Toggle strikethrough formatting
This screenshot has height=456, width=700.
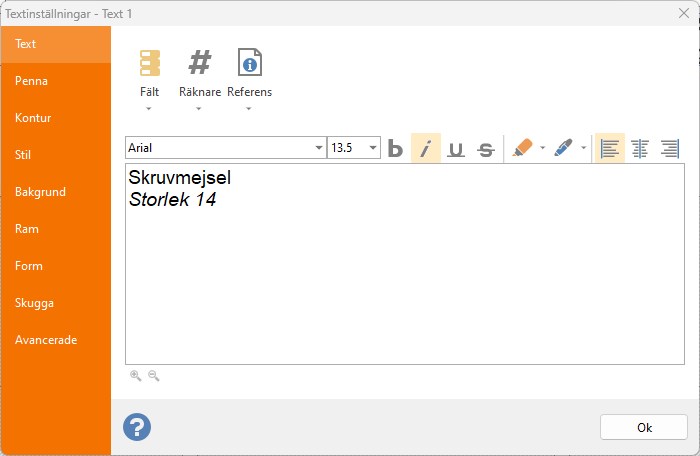pyautogui.click(x=486, y=149)
